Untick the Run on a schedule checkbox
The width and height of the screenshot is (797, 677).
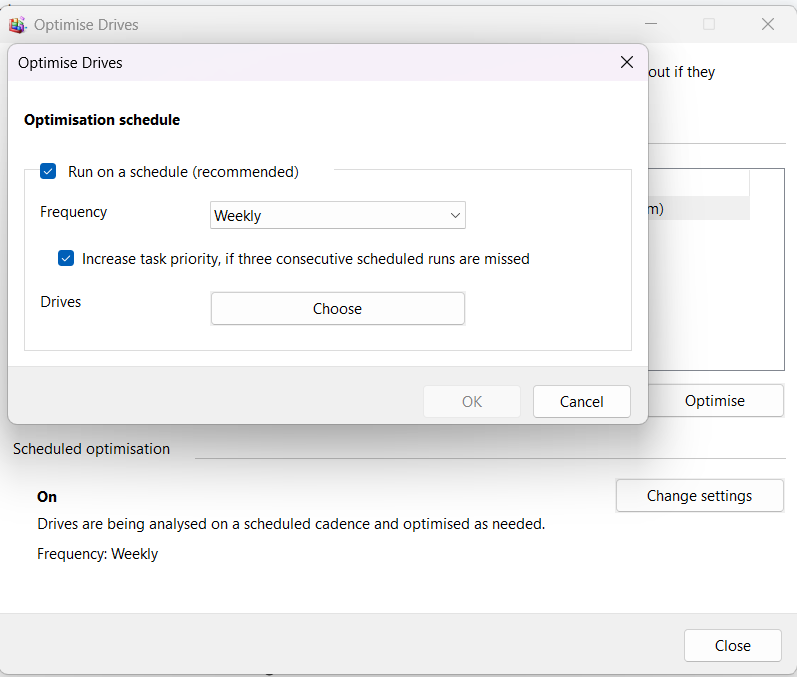tap(48, 172)
